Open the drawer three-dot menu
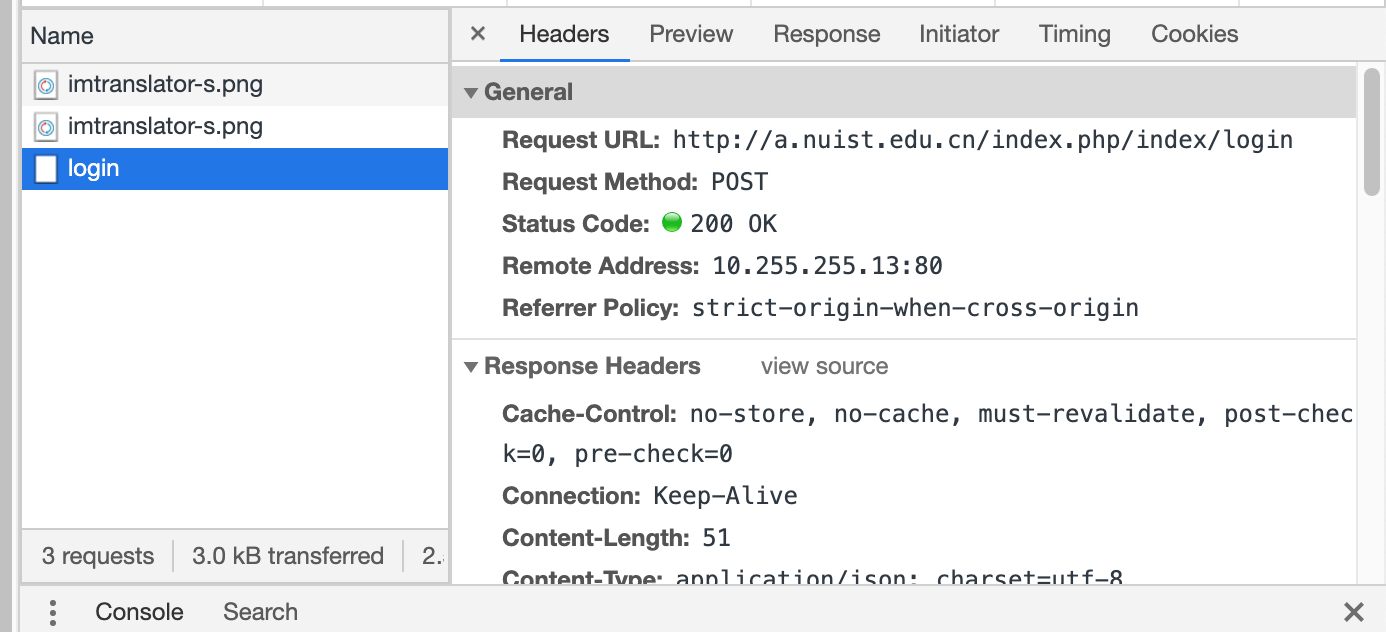Image resolution: width=1386 pixels, height=632 pixels. 53,612
